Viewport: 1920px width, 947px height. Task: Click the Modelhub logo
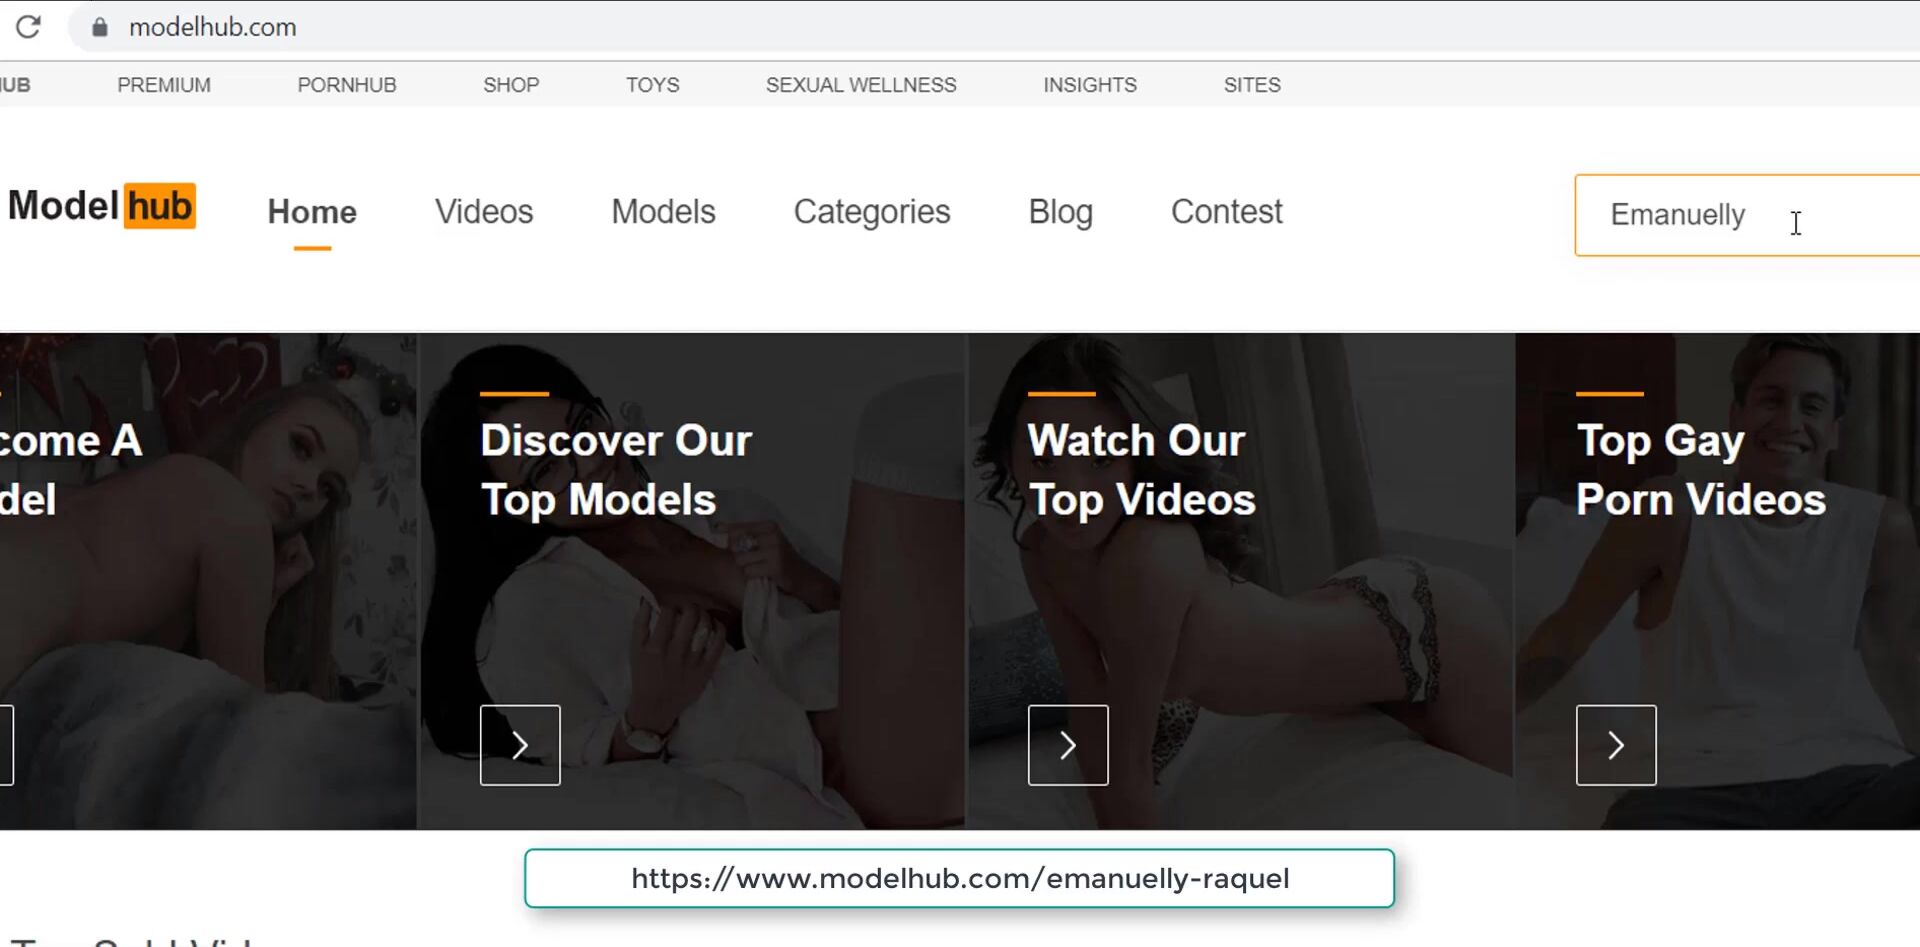pos(102,206)
